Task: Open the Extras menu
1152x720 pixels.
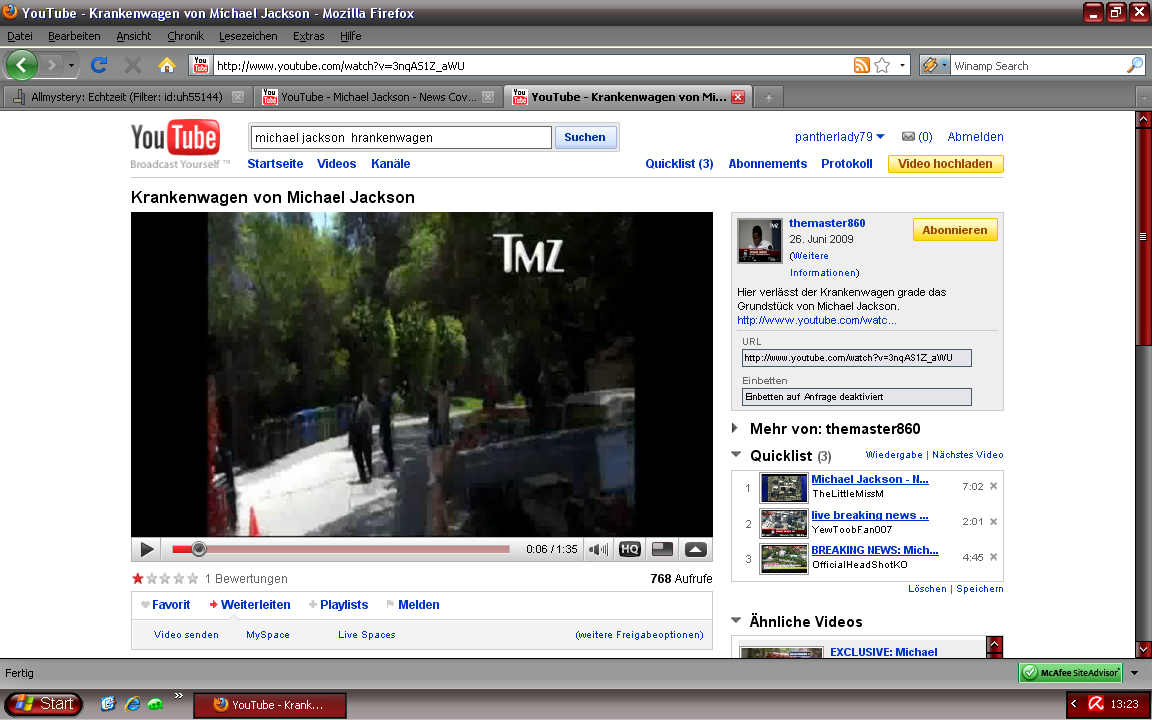Action: (309, 36)
